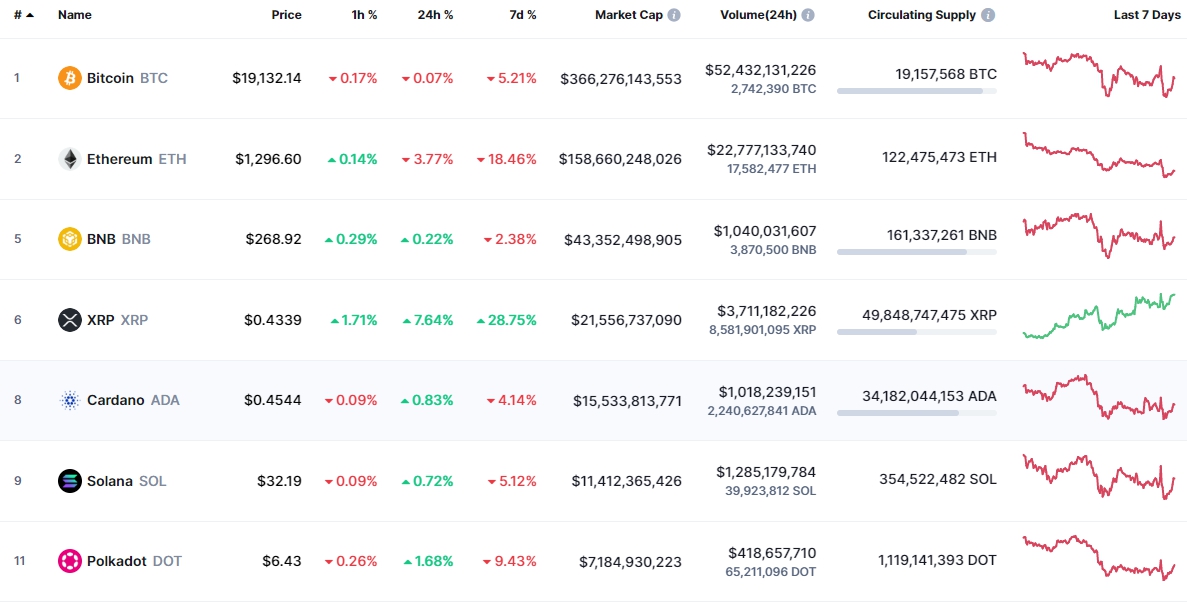Open Polkadot 7-day sparkline chart
The height and width of the screenshot is (603, 1187).
point(1099,558)
